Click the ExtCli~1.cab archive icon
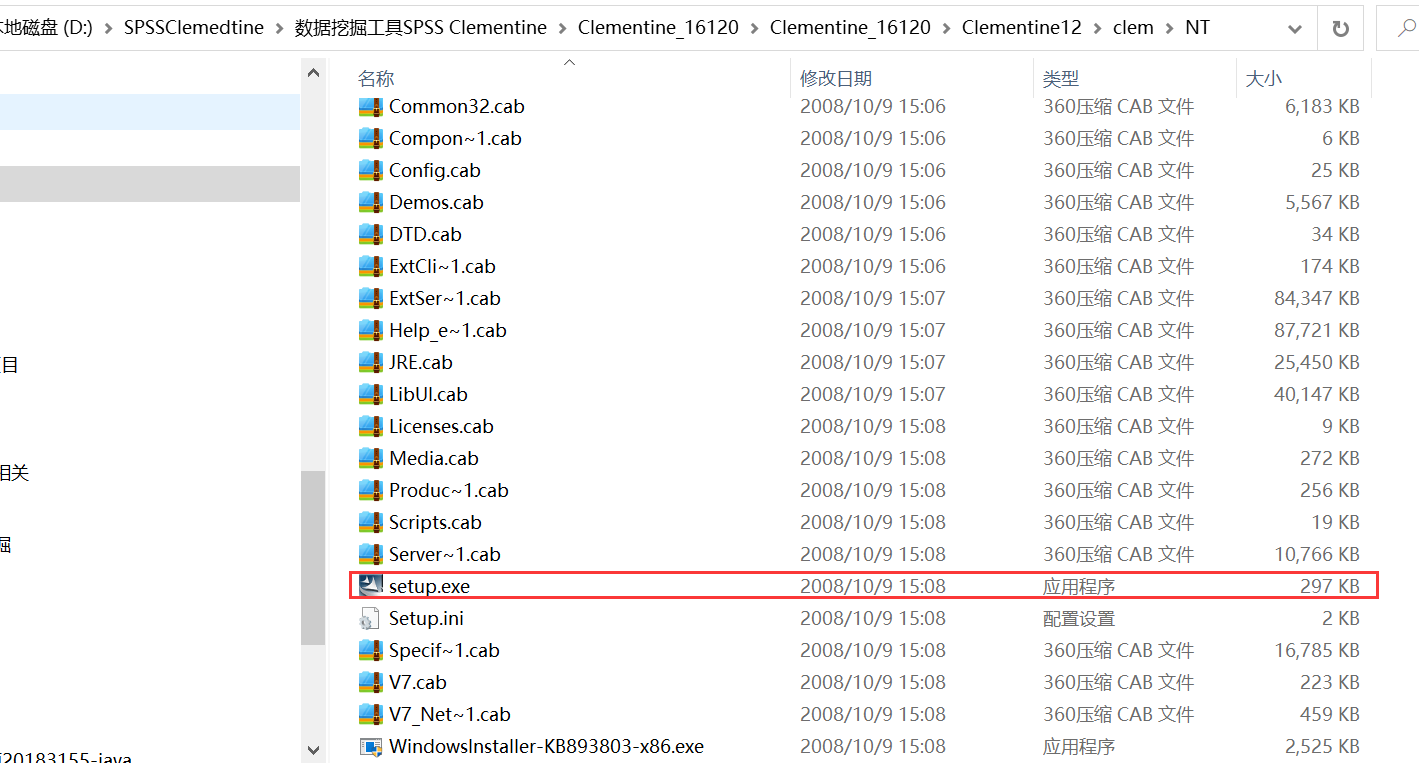 [x=371, y=266]
